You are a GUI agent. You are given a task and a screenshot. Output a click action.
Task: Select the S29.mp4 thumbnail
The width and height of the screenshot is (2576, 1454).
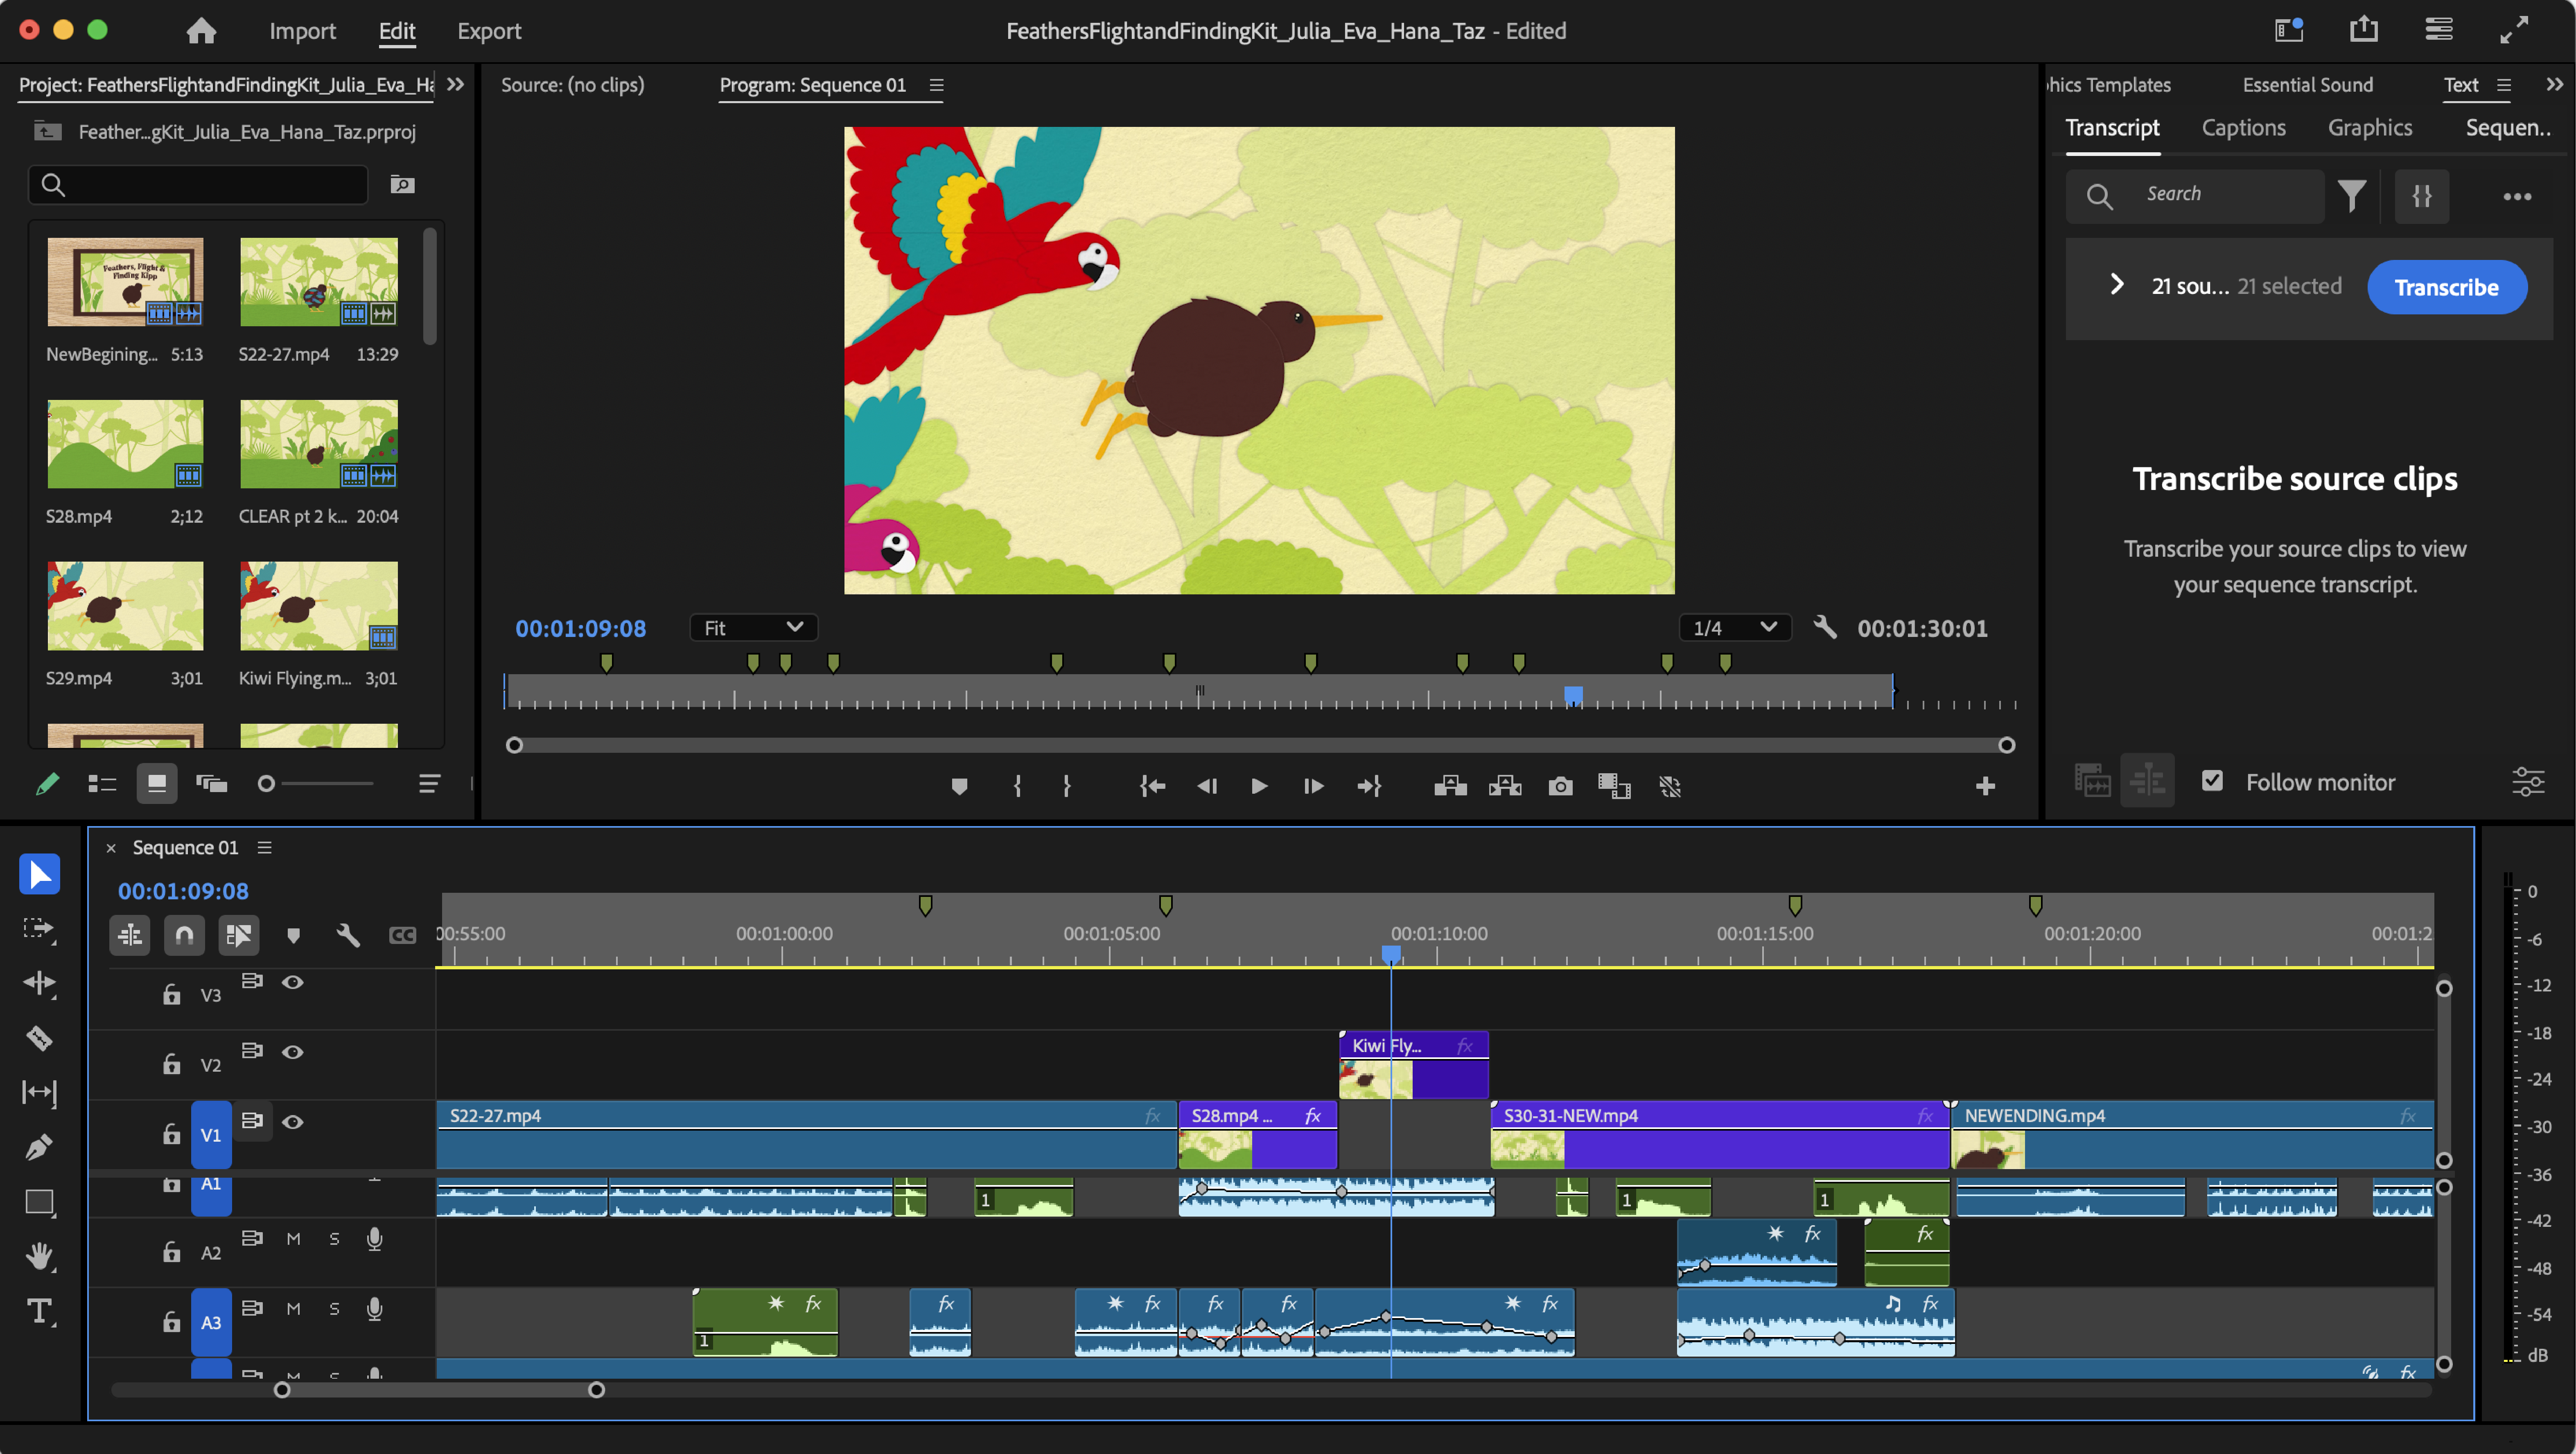(x=125, y=606)
